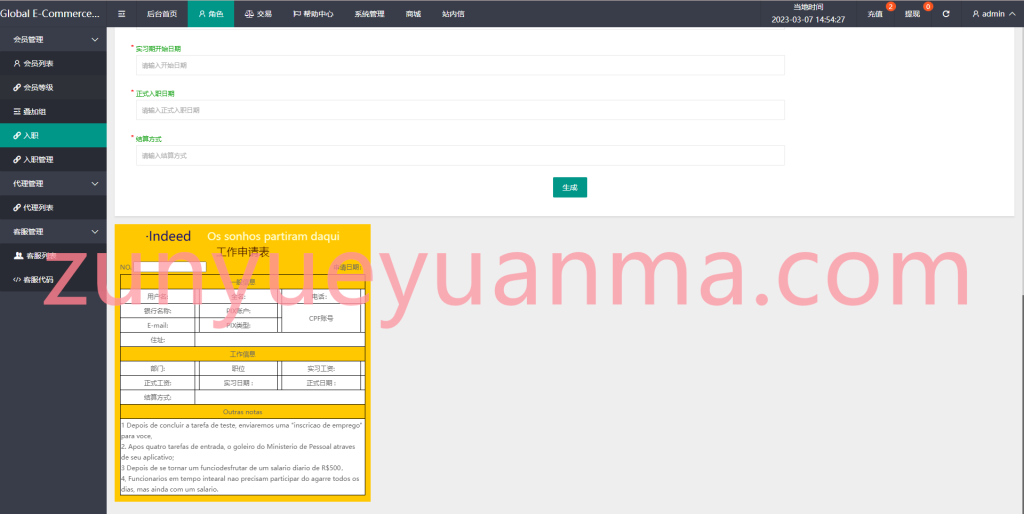The width and height of the screenshot is (1024, 514).
Task: Click the 当地时间 clock display
Action: pos(808,14)
